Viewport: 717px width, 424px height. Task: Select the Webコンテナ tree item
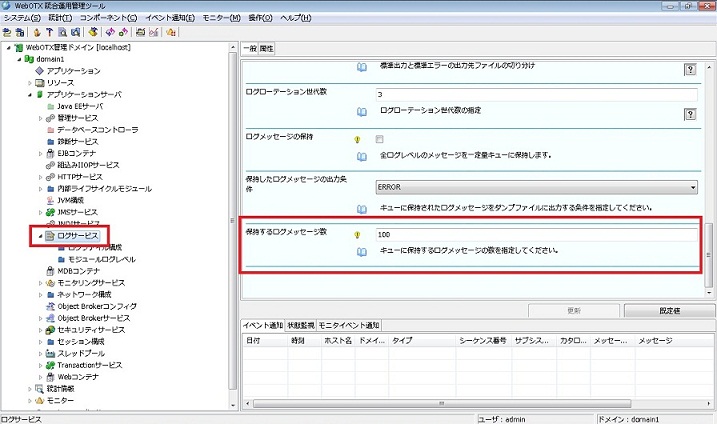point(78,377)
